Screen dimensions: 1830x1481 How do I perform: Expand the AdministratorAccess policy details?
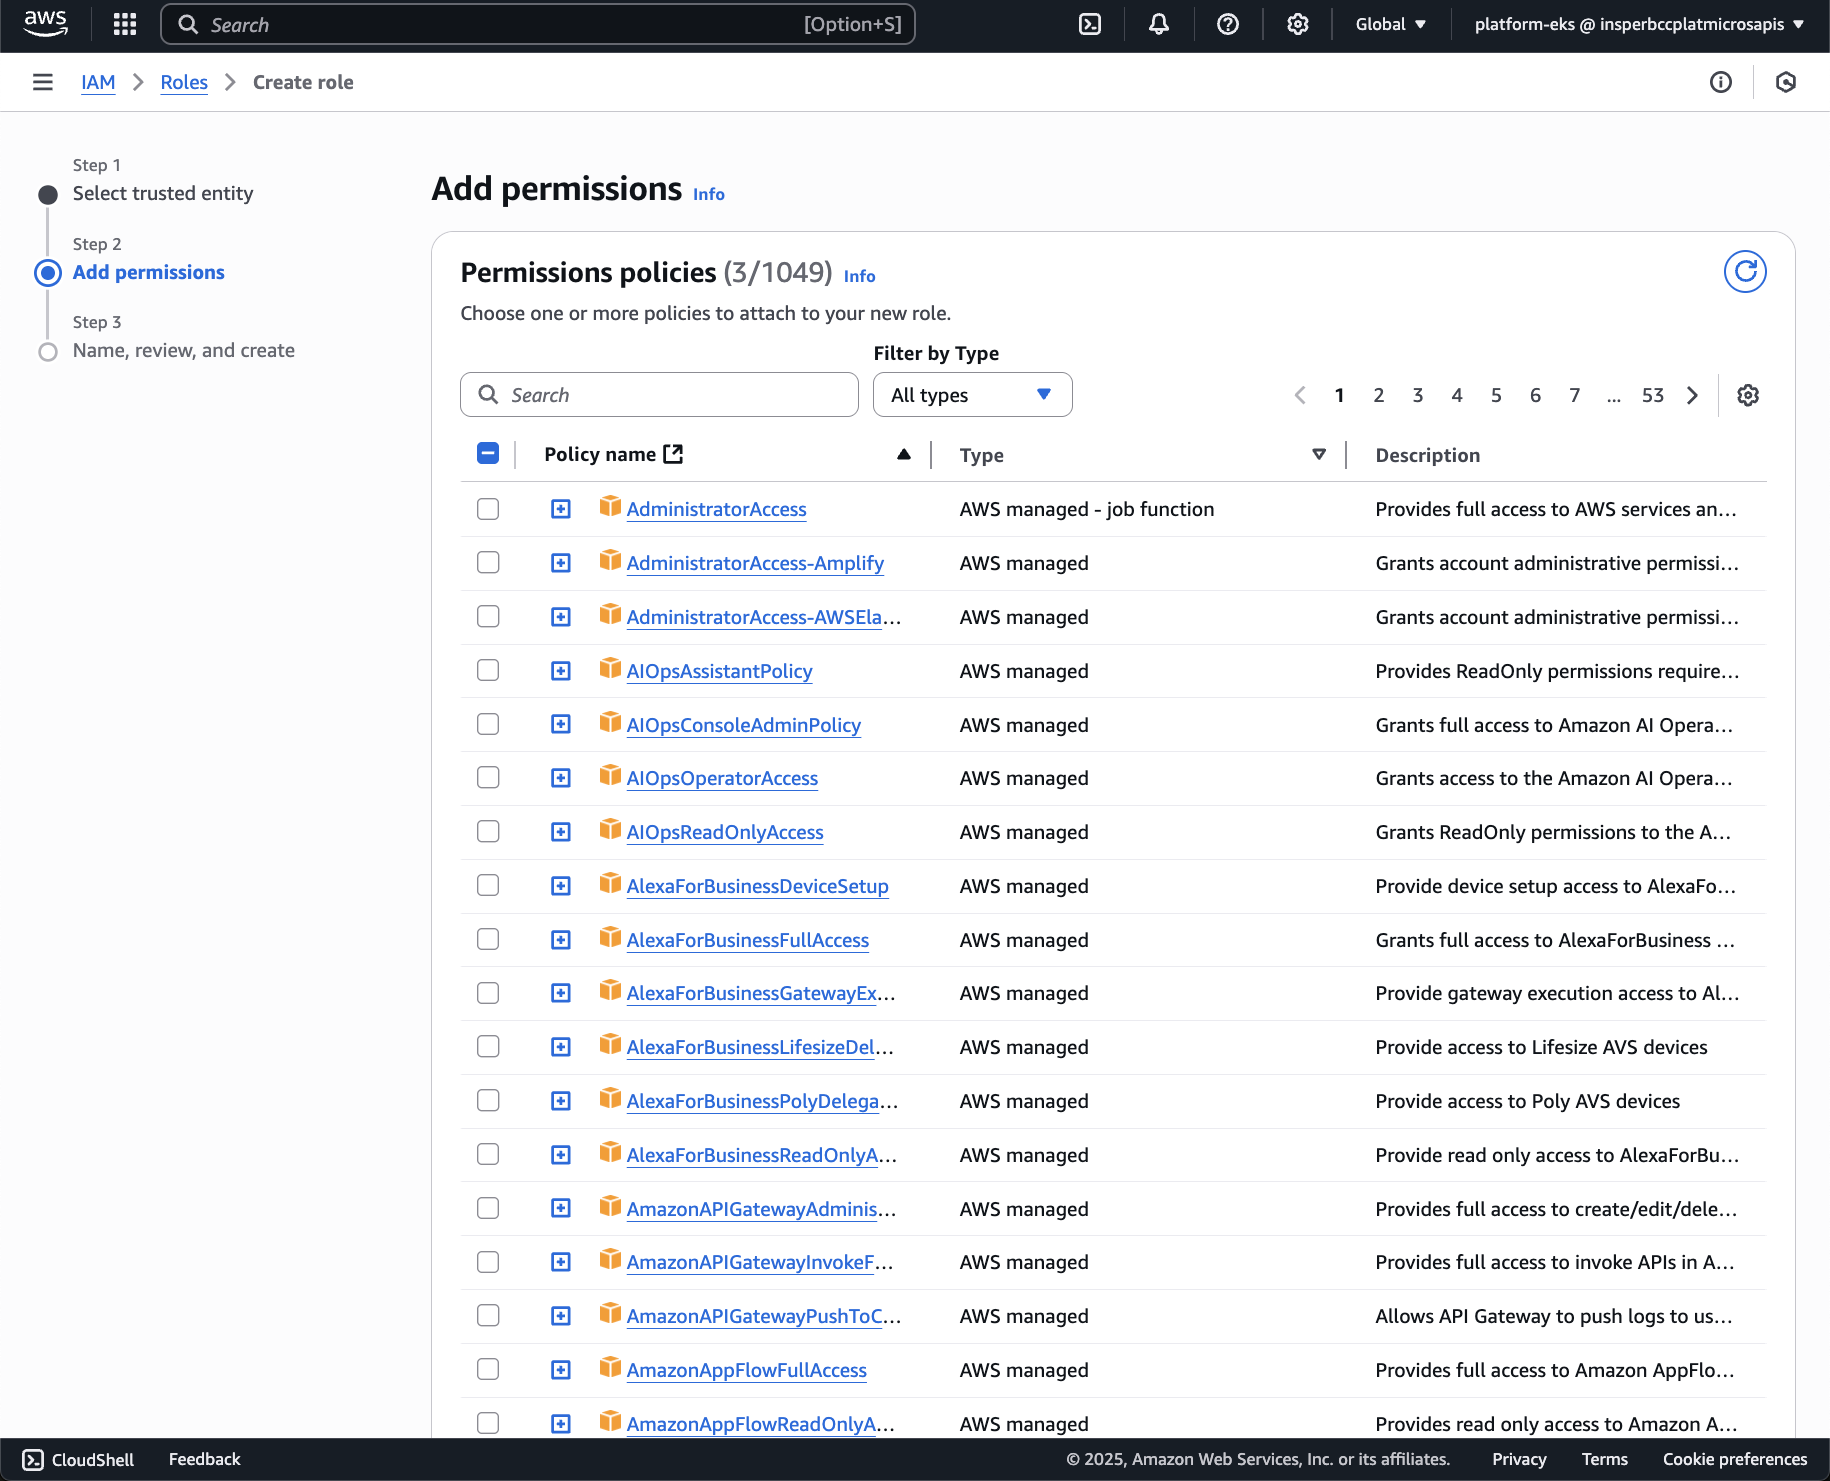[561, 509]
